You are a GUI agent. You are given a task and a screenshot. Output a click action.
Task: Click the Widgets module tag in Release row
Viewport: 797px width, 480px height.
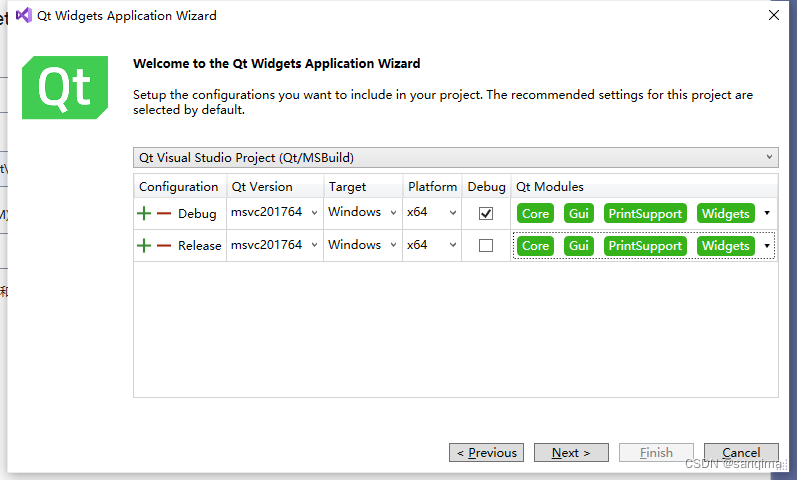[725, 246]
